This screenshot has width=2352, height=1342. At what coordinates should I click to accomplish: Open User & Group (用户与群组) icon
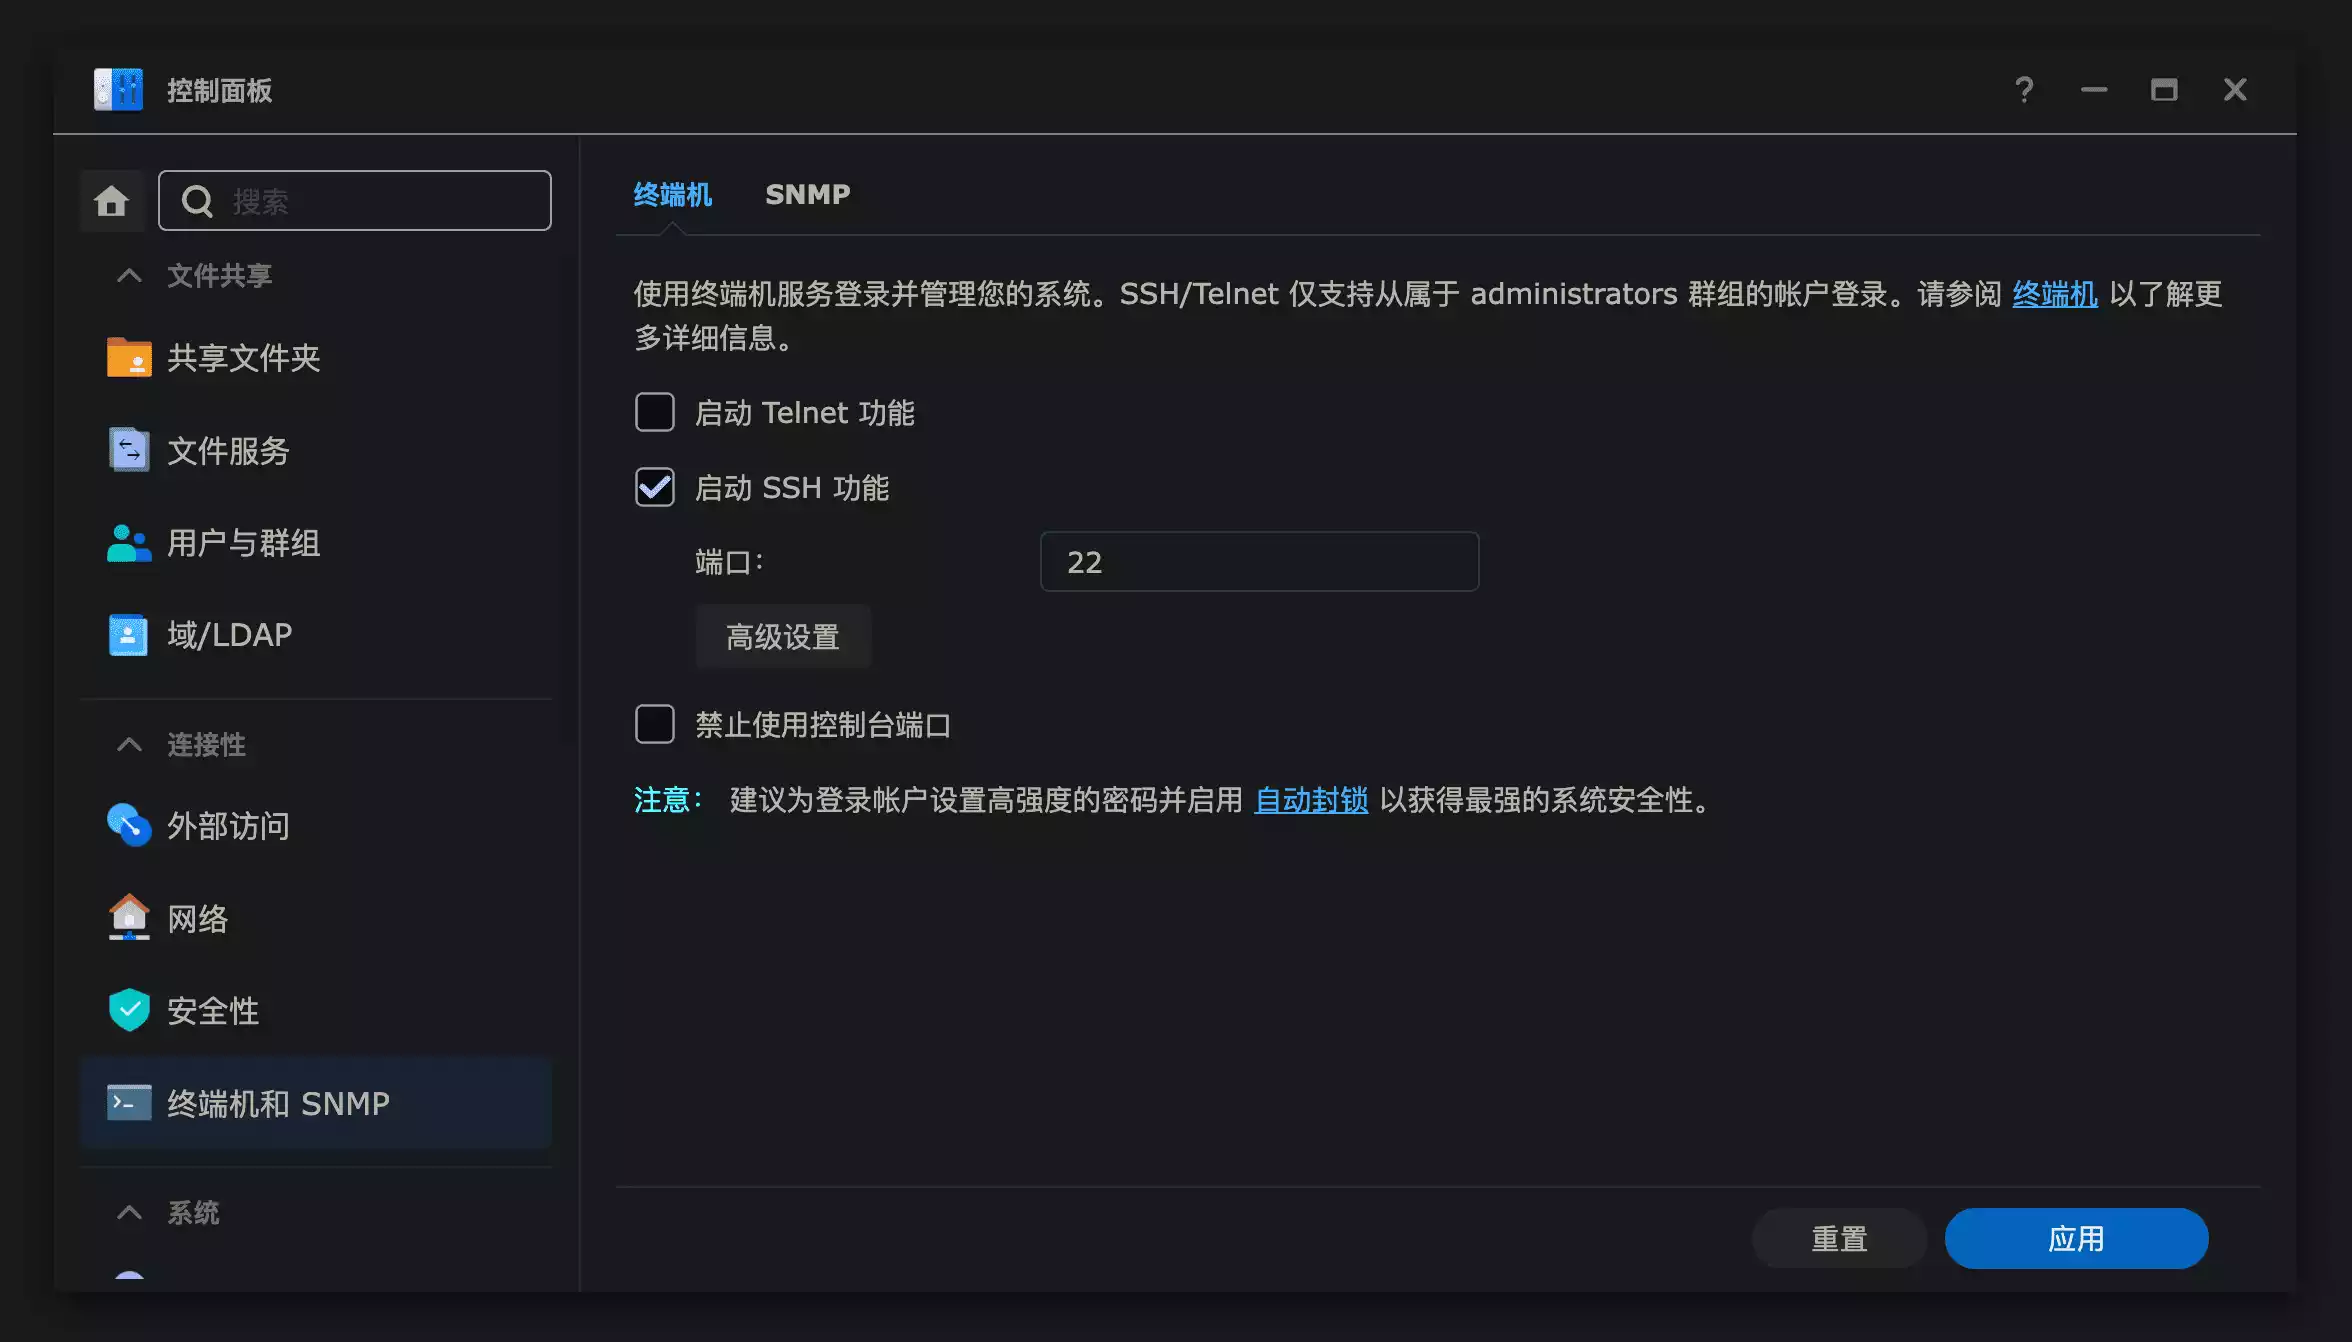pyautogui.click(x=129, y=543)
